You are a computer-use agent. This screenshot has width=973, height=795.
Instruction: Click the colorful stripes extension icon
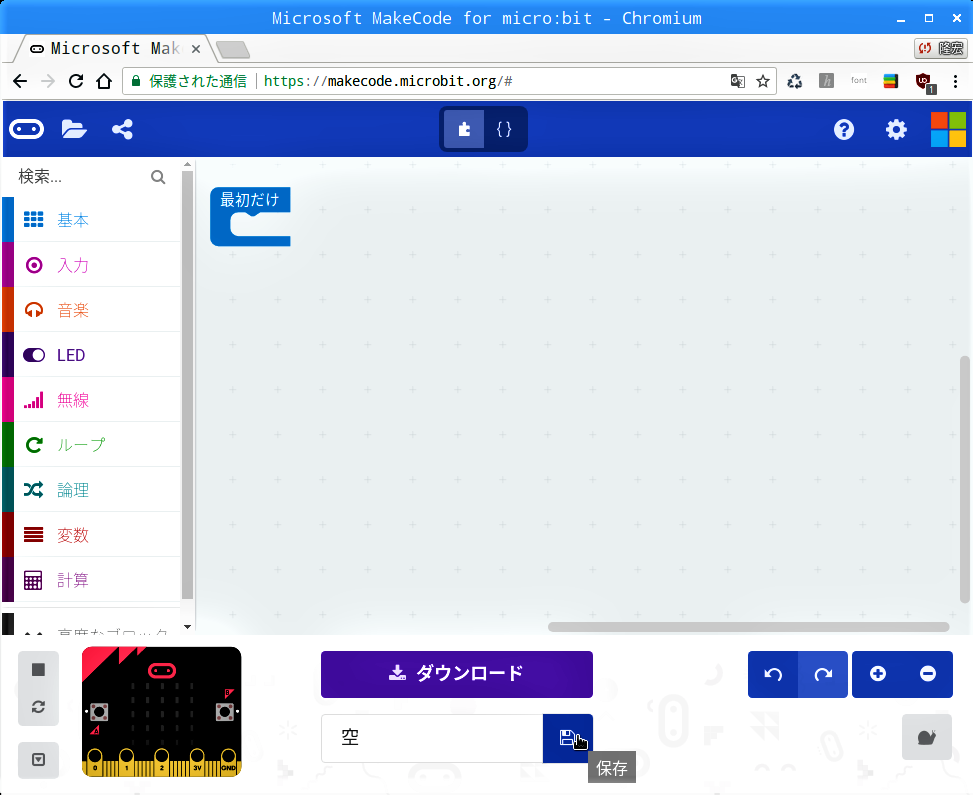pos(890,81)
